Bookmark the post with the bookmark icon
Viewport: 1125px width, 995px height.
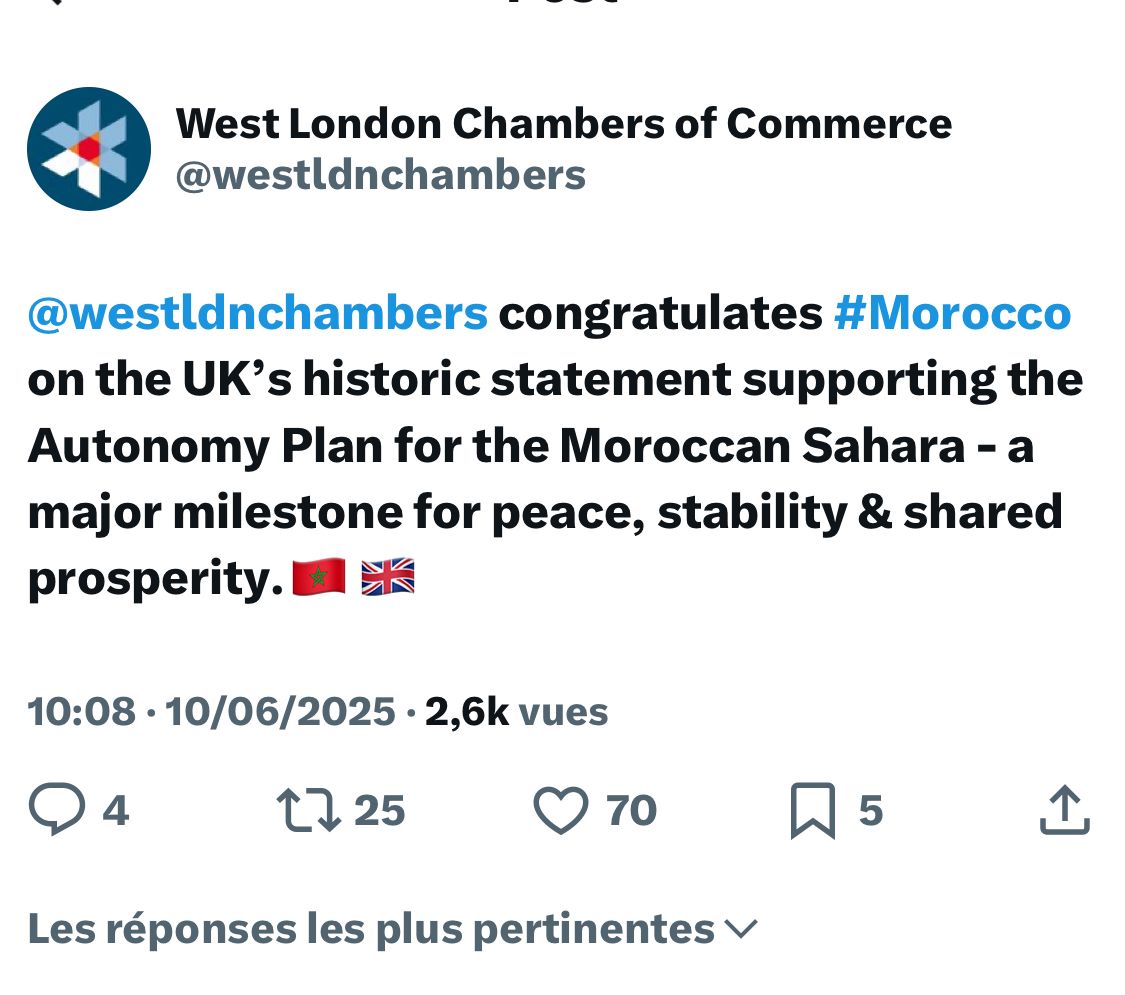pos(813,811)
